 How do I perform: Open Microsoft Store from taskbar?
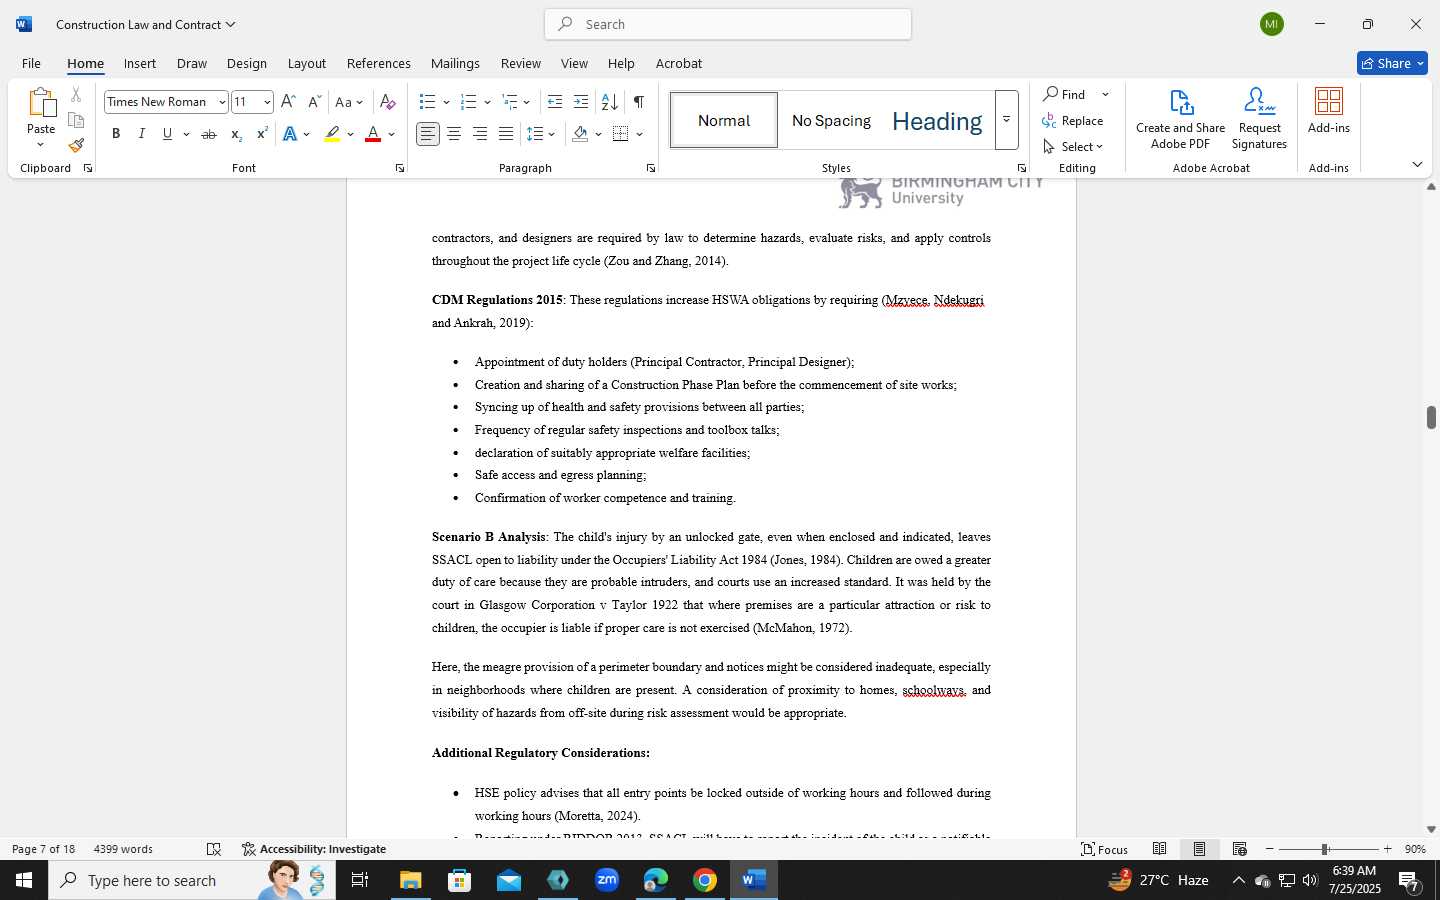459,880
